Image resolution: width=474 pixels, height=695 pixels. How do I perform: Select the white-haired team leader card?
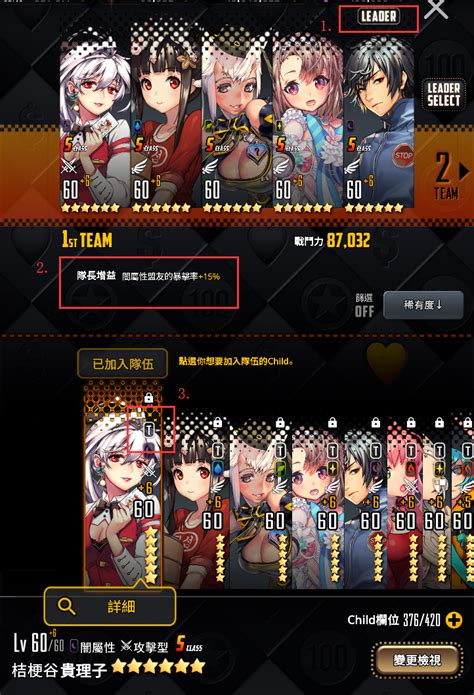tap(95, 121)
